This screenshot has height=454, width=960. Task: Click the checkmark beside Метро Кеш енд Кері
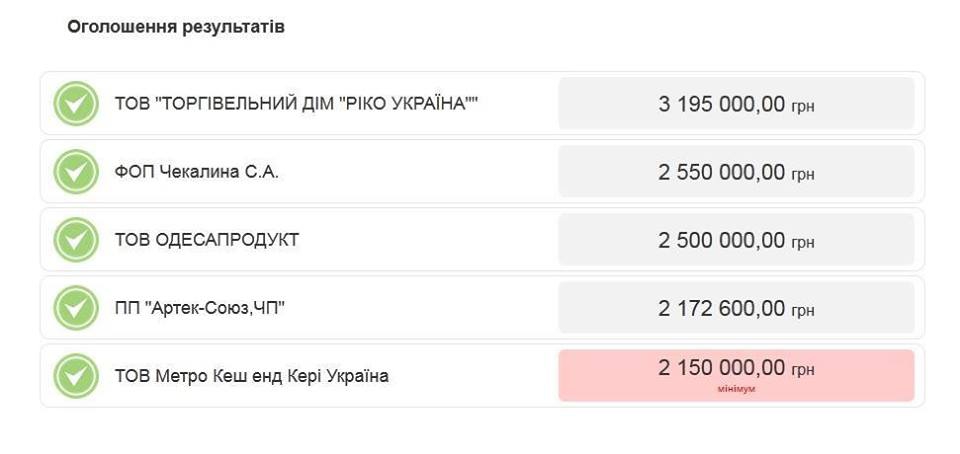pos(76,376)
